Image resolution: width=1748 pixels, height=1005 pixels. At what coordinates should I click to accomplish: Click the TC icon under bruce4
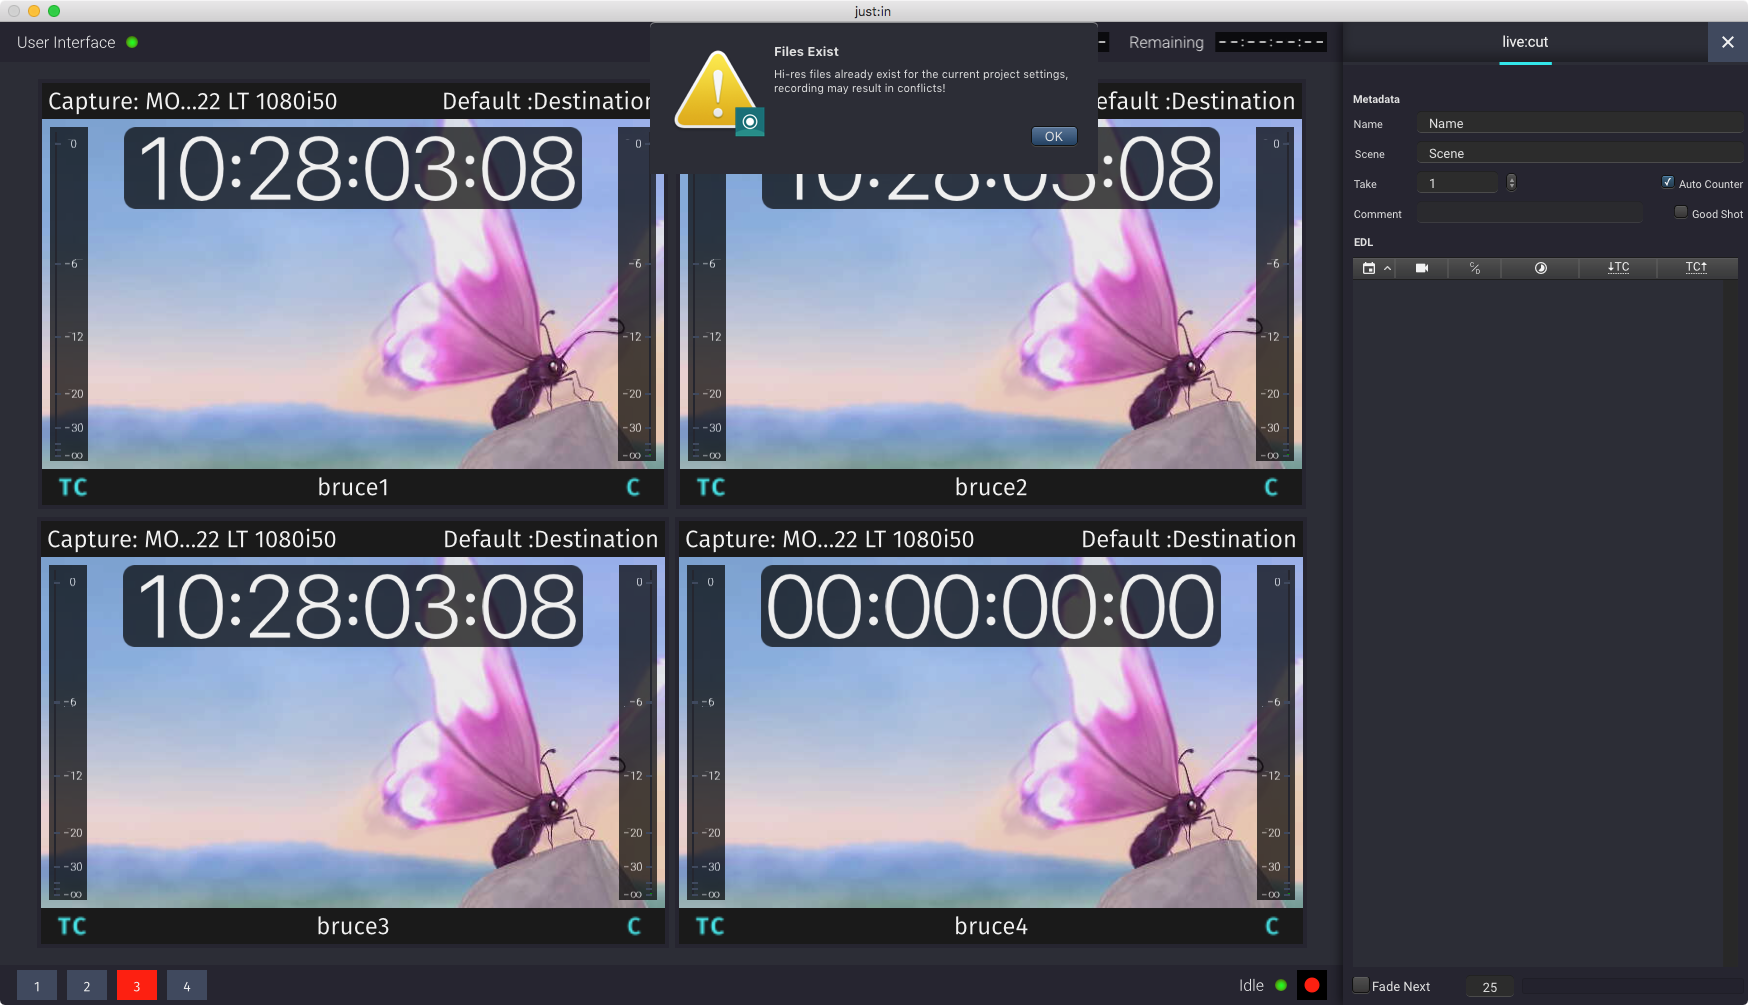[x=710, y=926]
